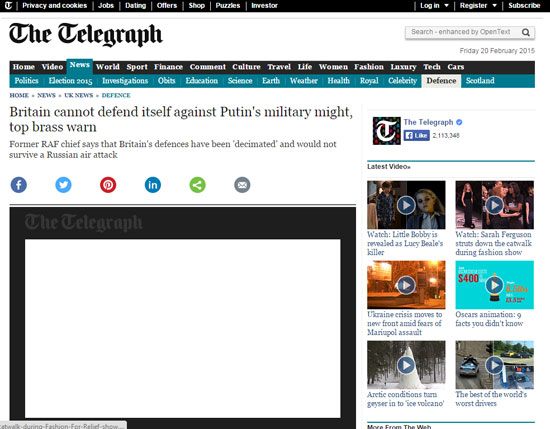Select Education in submenu
The image size is (550, 429).
[x=202, y=81]
